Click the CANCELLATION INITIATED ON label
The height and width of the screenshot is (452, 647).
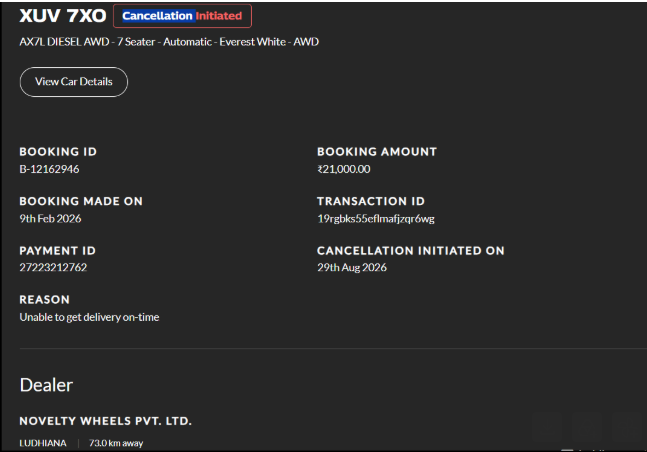(411, 251)
